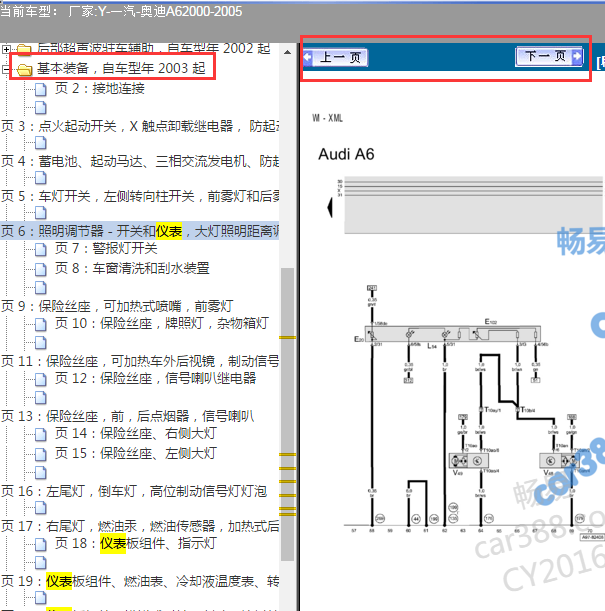Open 页 11：保险丝座，可加热车外后视镜 entry

(140, 361)
